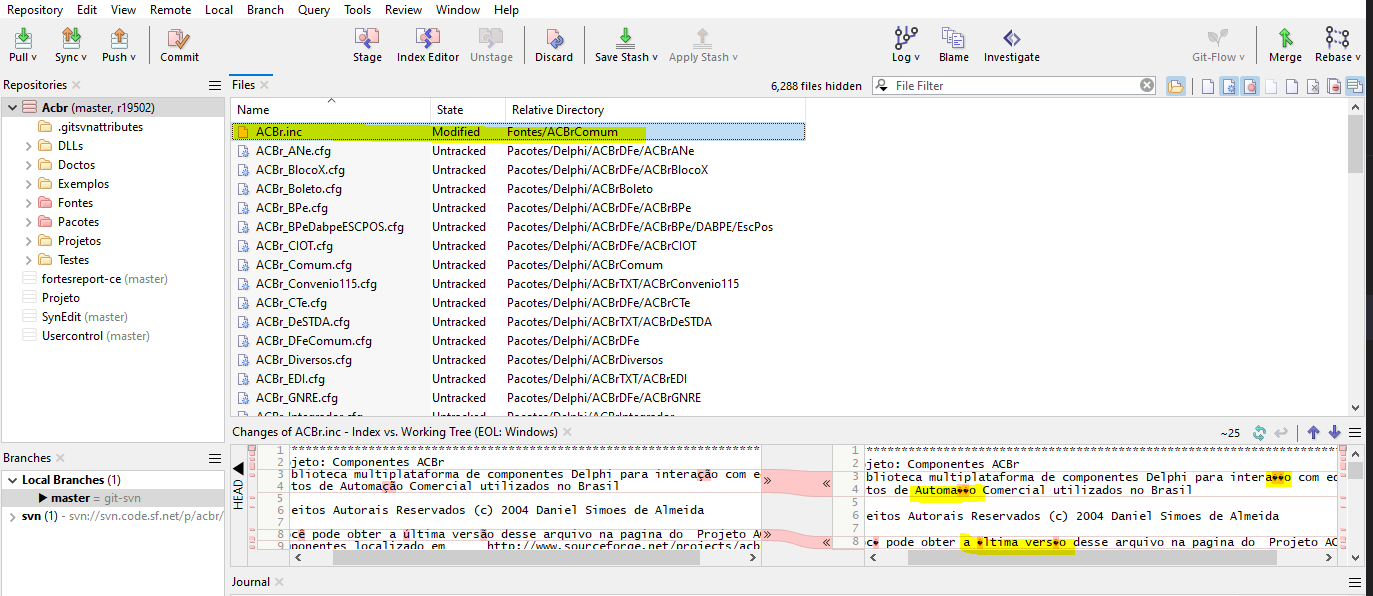Sort files by the Name column

331,110
